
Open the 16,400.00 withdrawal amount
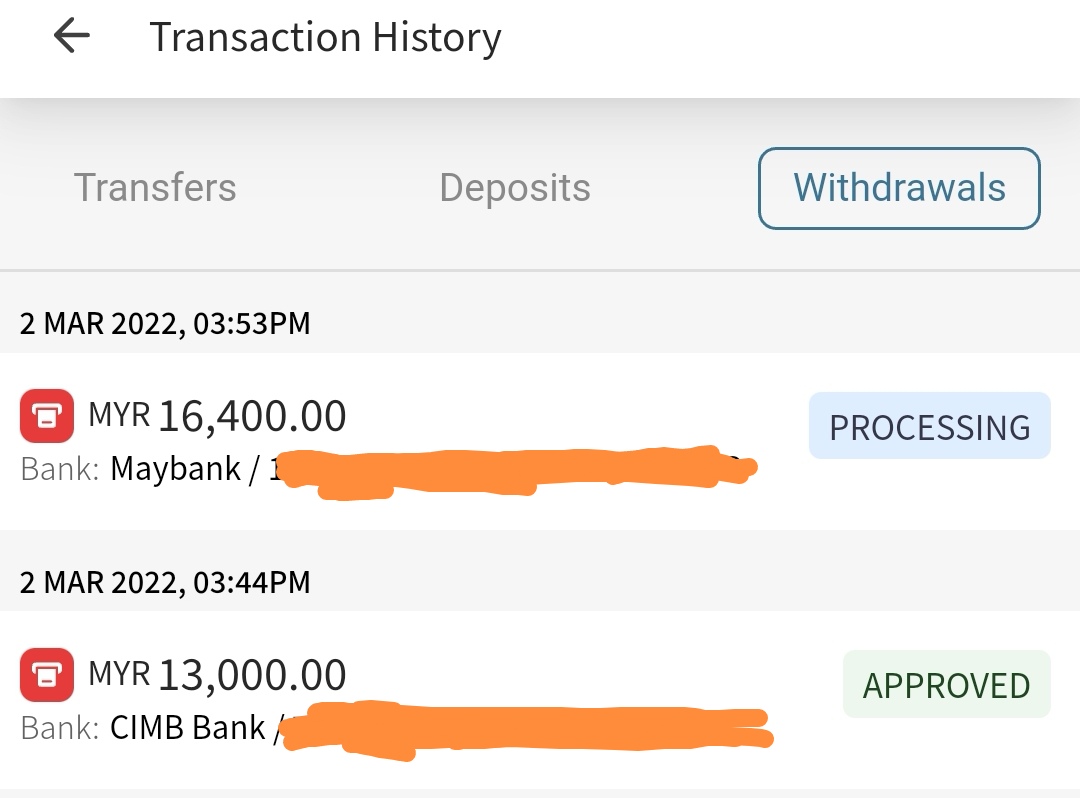tap(252, 416)
